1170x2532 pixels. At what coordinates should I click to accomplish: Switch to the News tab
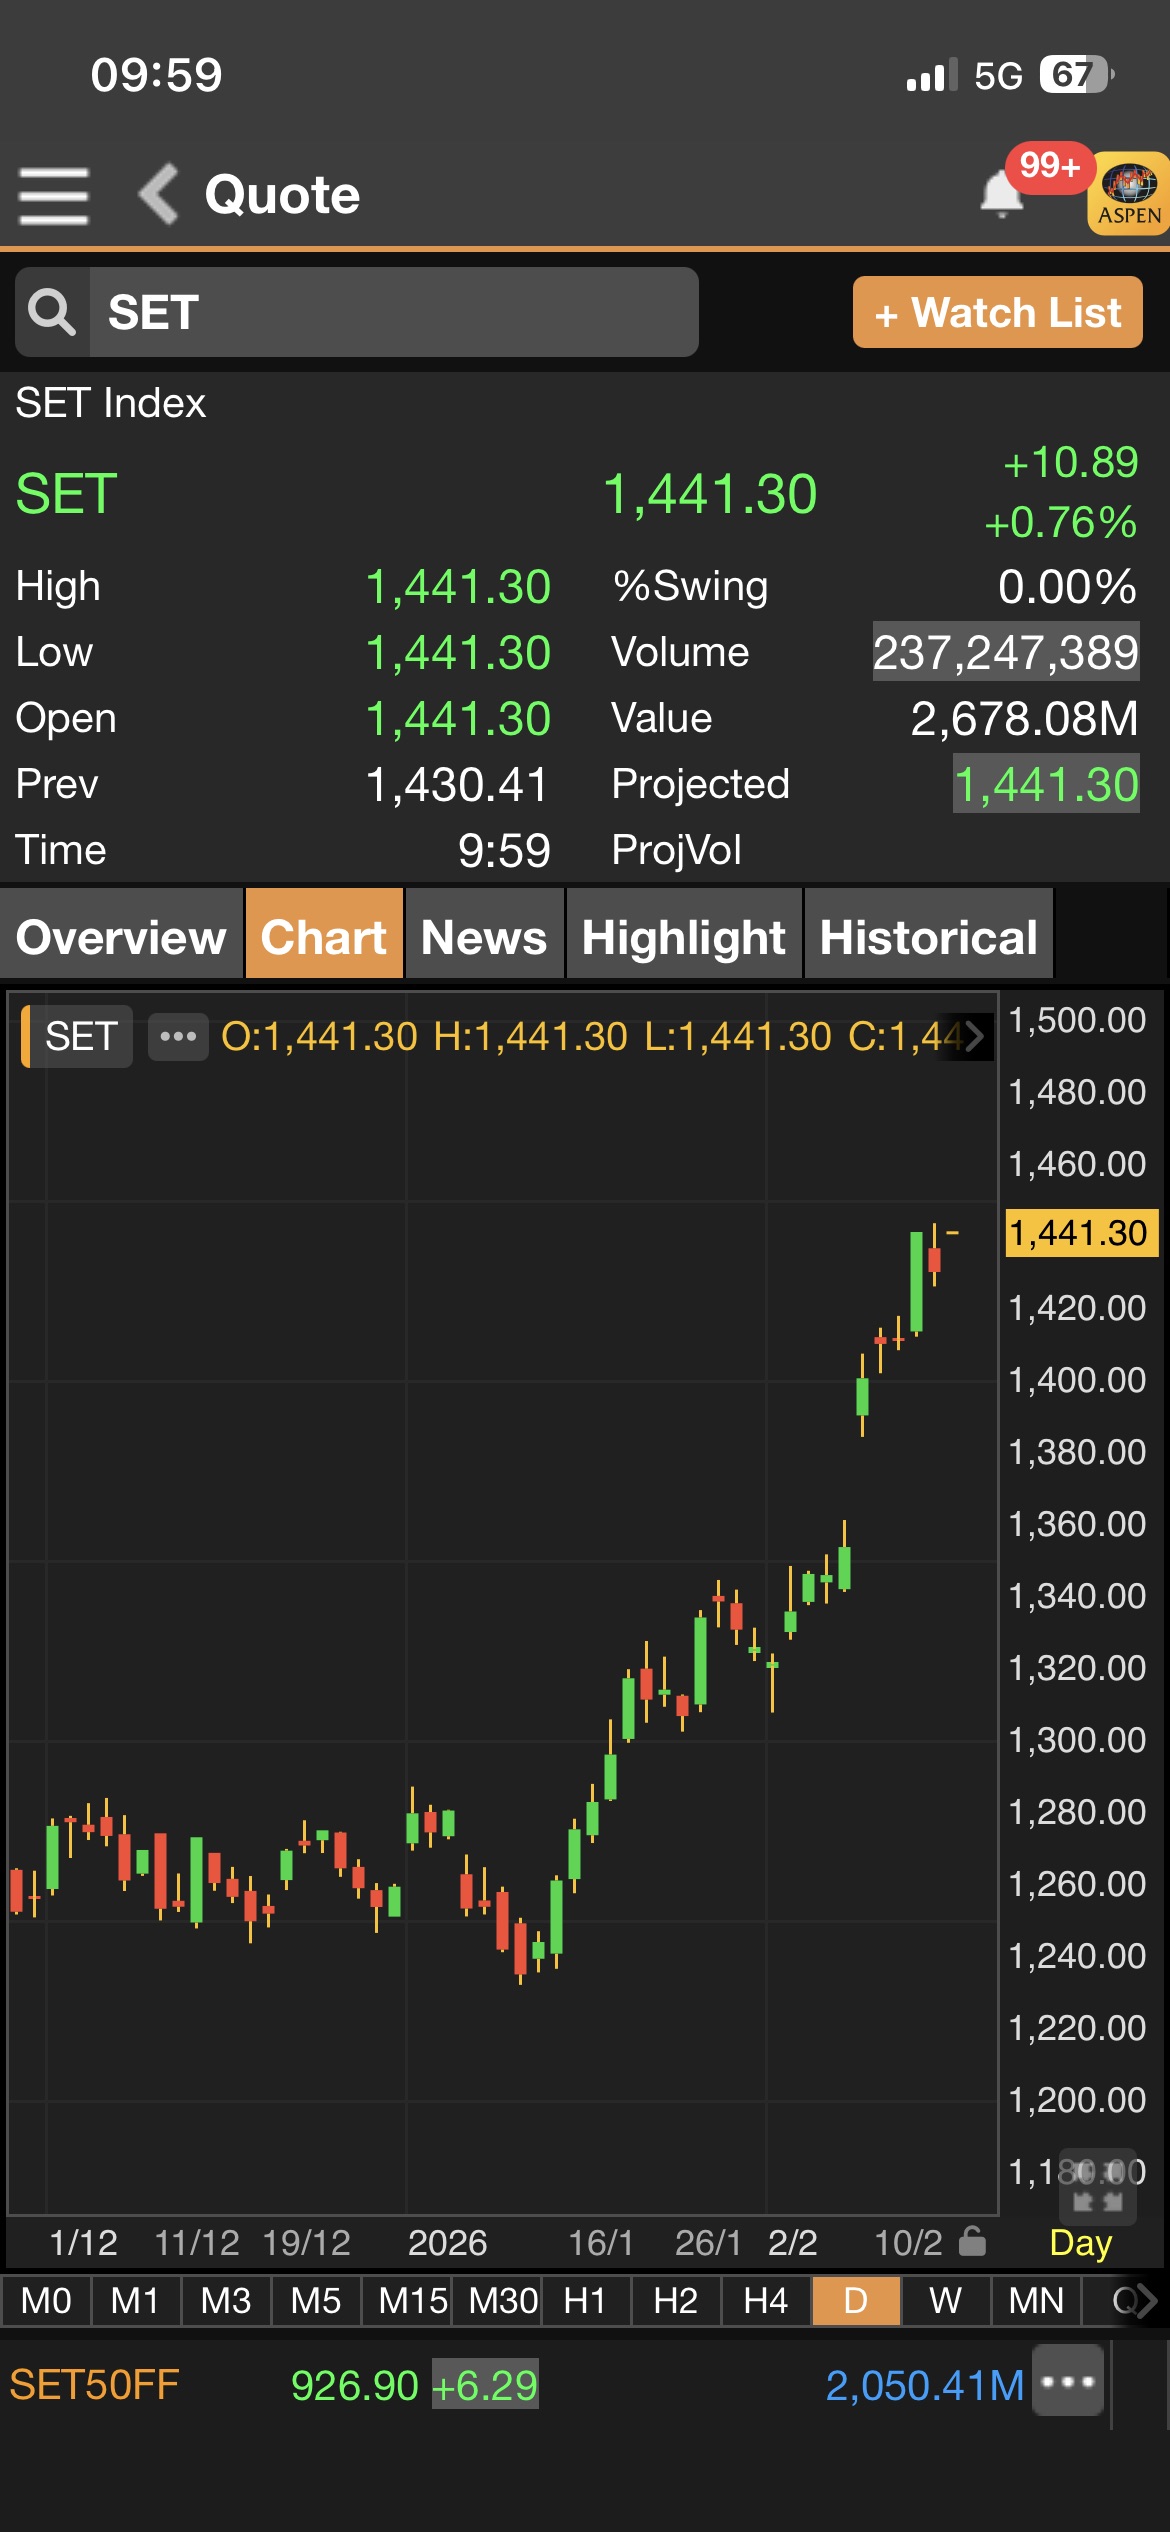click(x=484, y=937)
